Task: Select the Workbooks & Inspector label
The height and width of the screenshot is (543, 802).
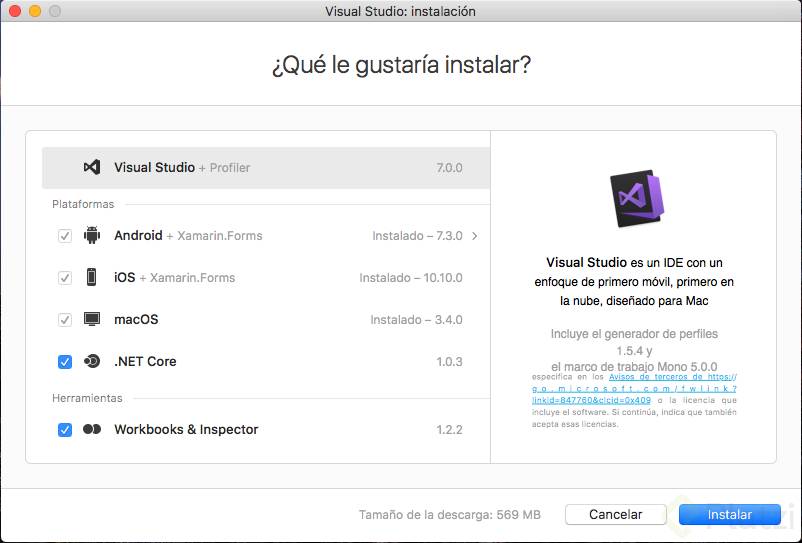Action: (186, 429)
